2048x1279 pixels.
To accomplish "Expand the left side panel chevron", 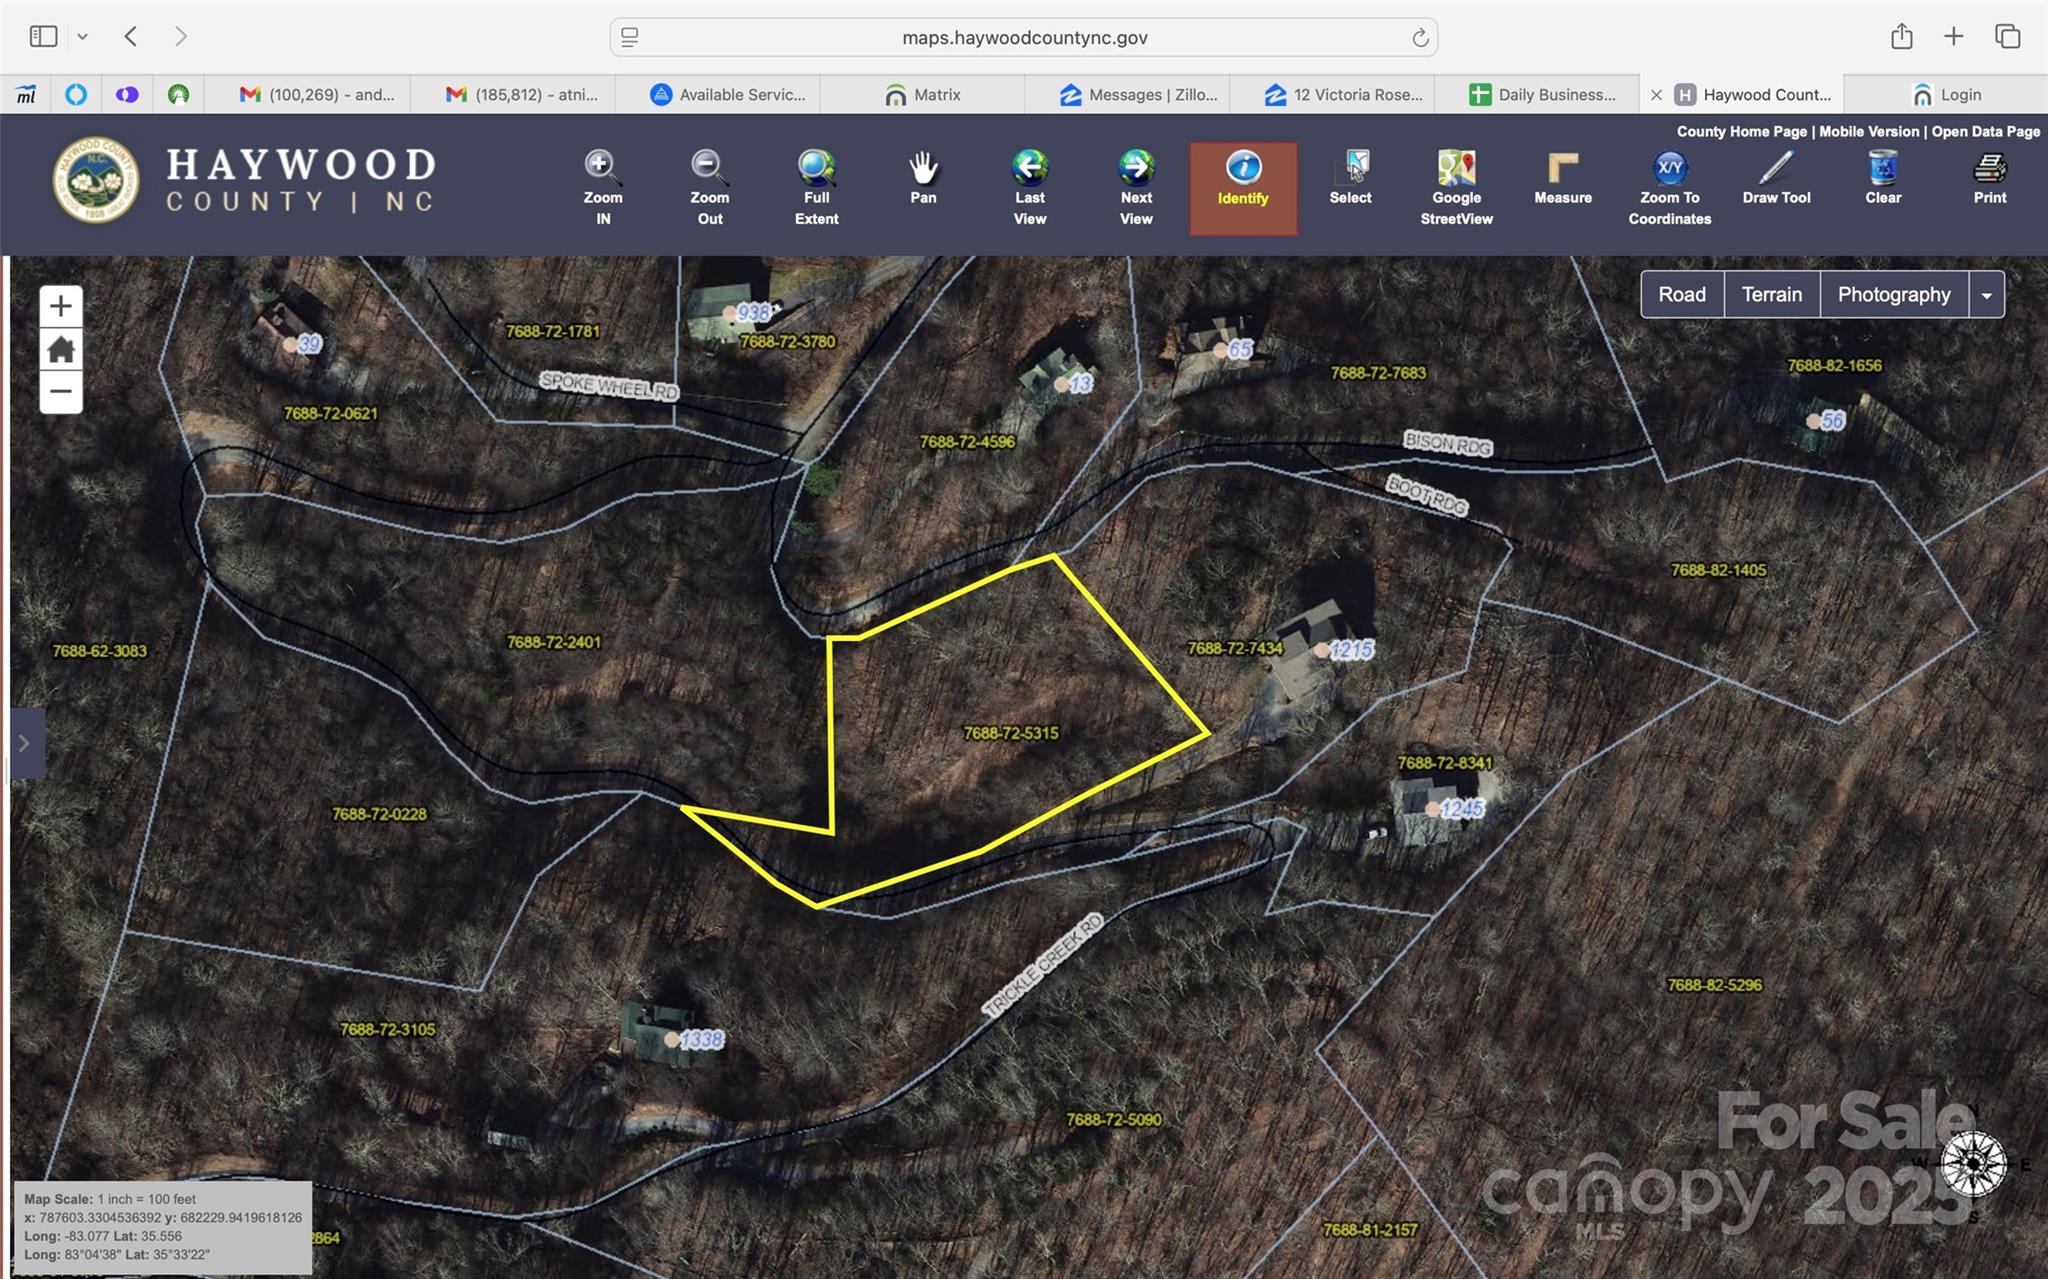I will [x=25, y=743].
